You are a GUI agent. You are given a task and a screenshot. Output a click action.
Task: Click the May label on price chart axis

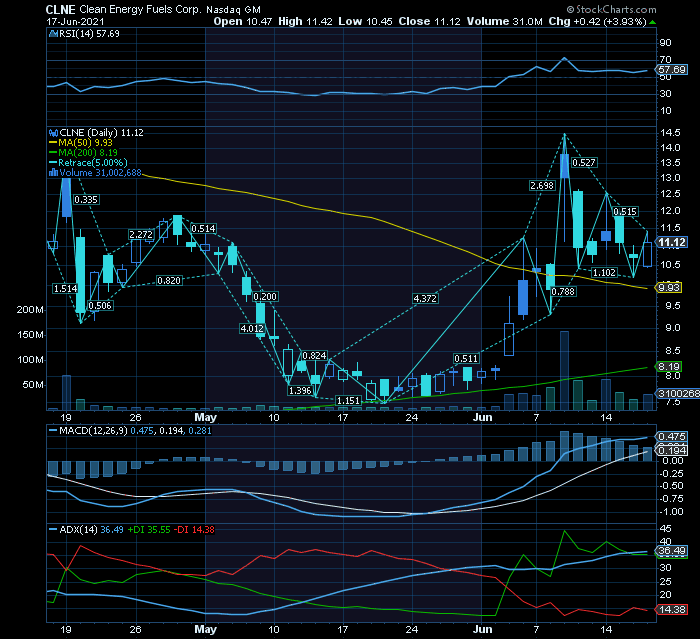pyautogui.click(x=205, y=418)
